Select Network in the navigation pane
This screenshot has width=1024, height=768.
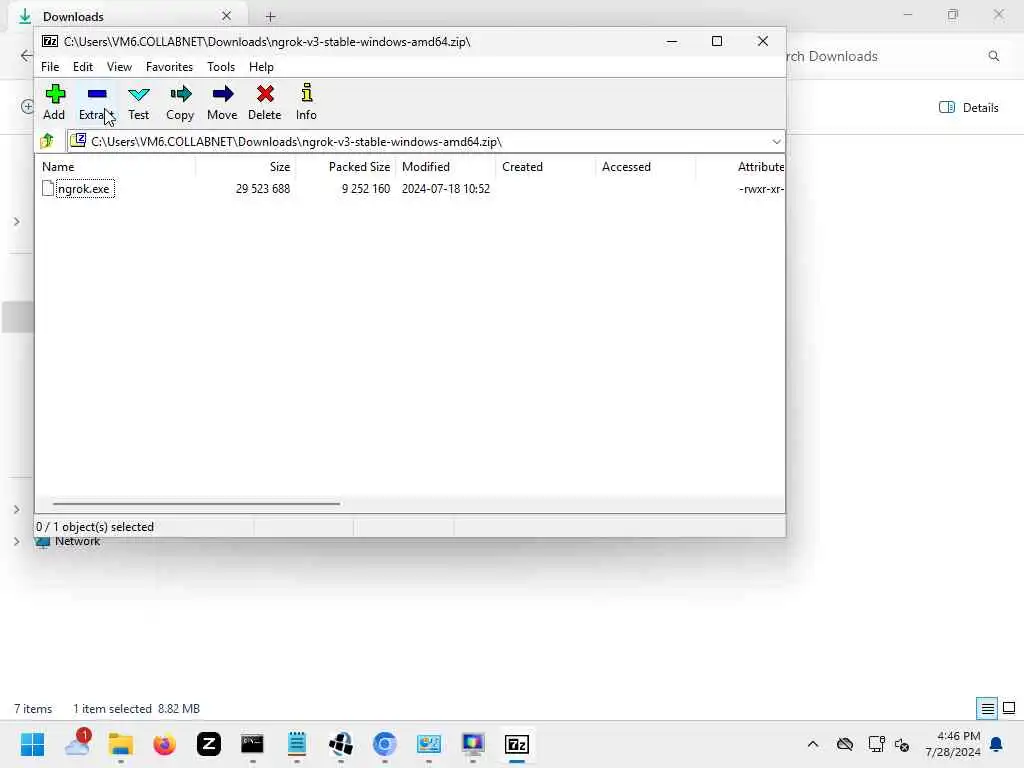tap(77, 541)
